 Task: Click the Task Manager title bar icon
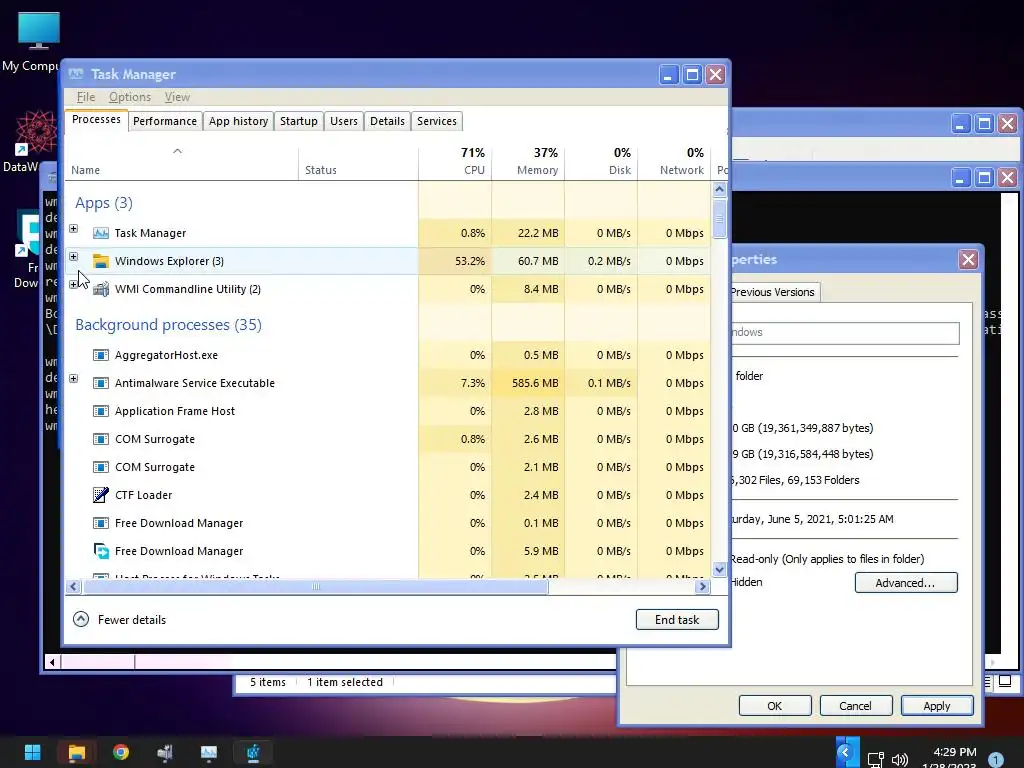pyautogui.click(x=76, y=74)
